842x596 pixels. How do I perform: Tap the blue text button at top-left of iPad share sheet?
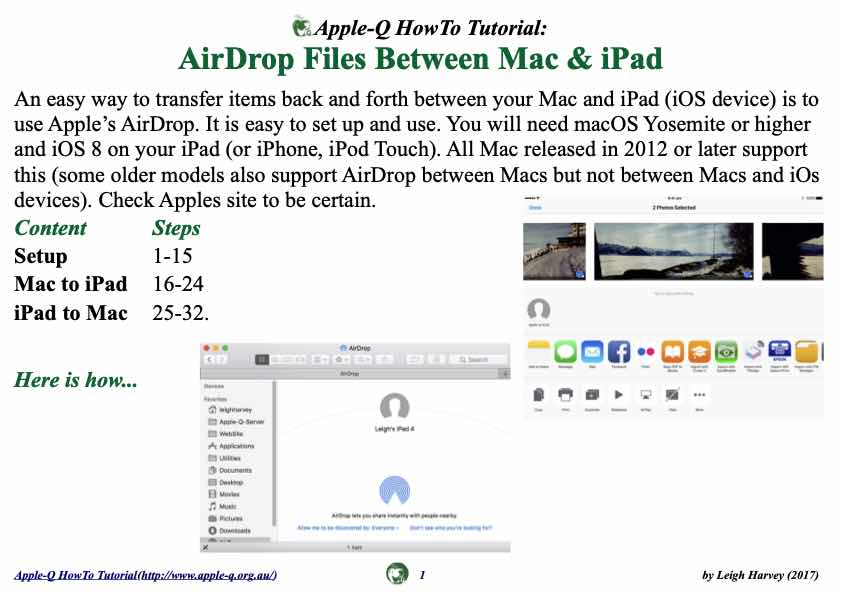[x=535, y=207]
